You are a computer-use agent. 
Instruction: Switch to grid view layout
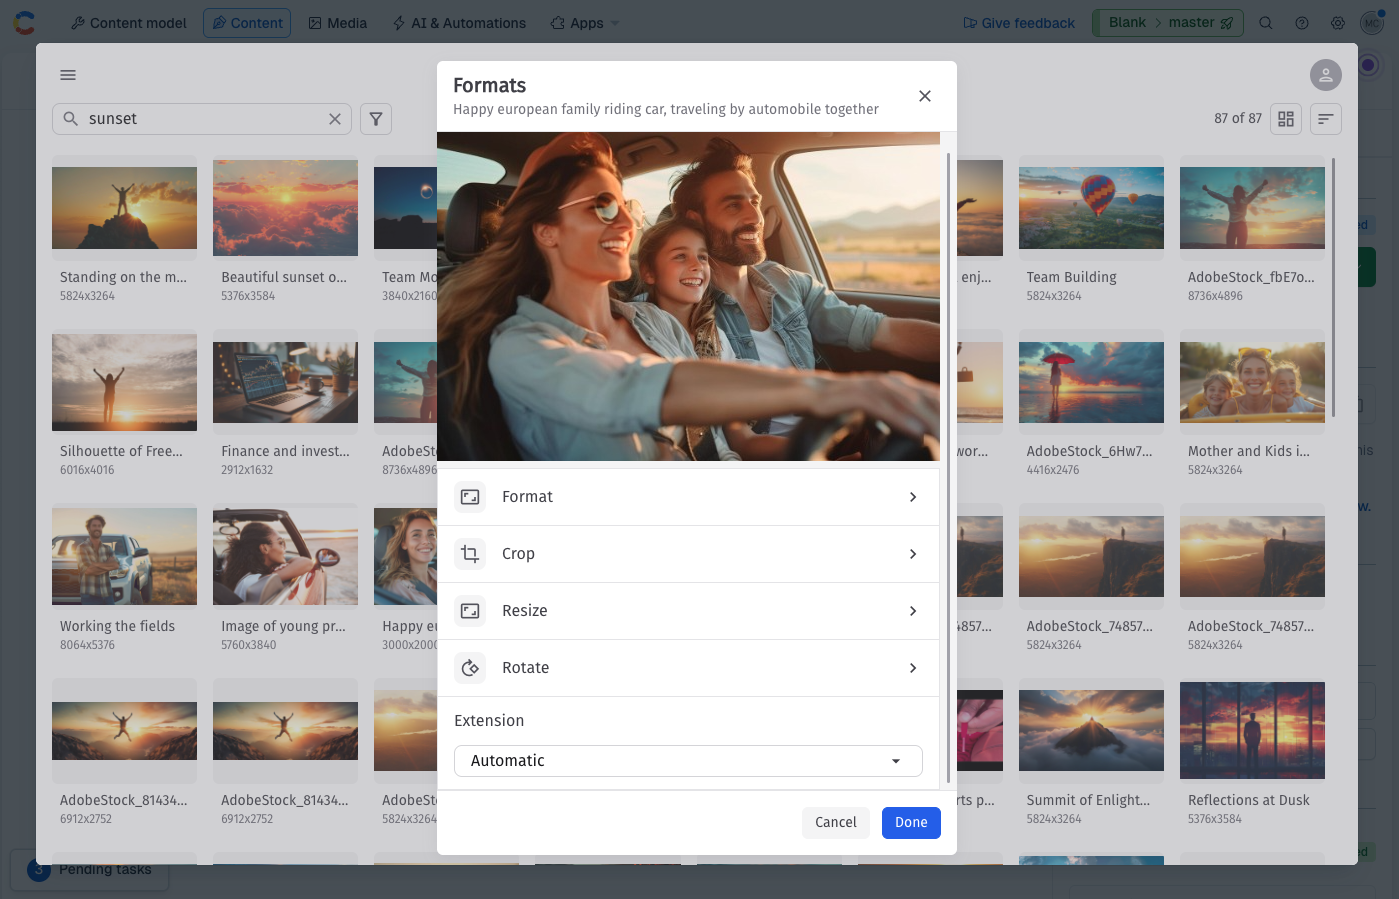pos(1286,119)
